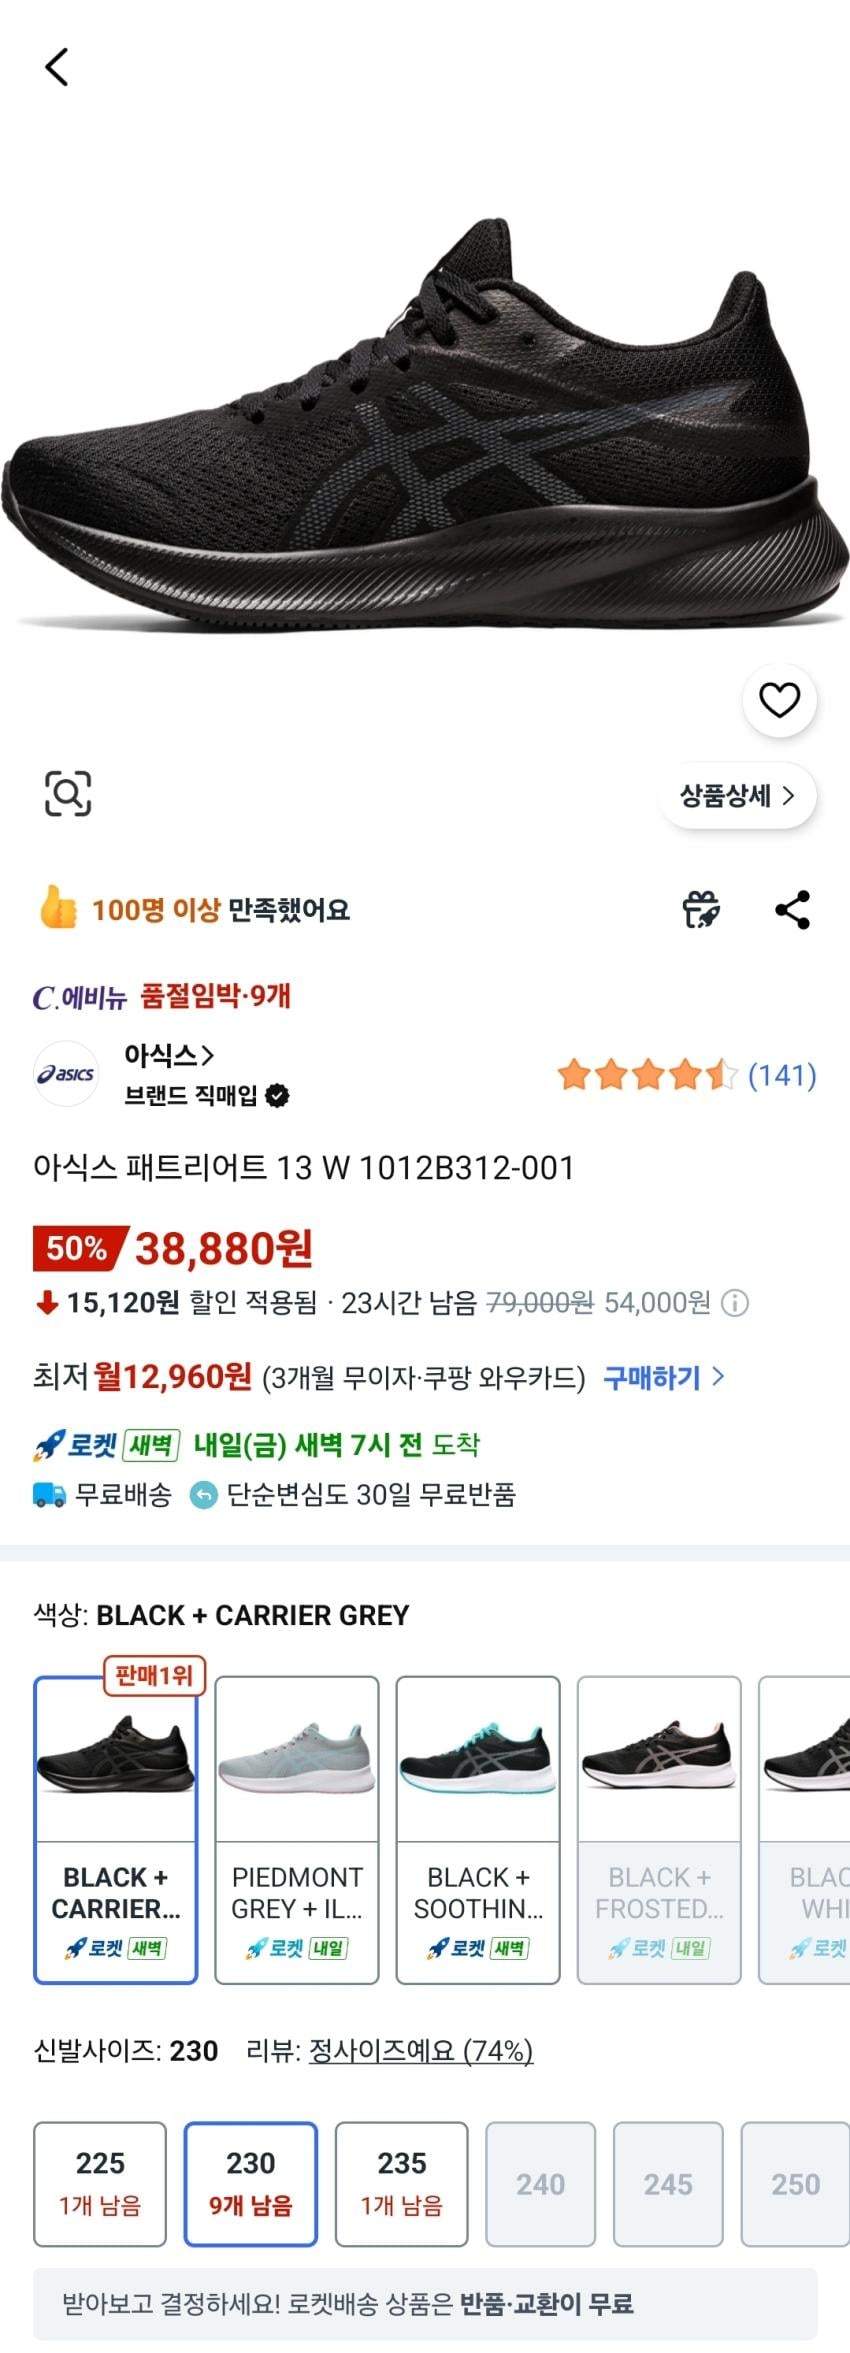Image resolution: width=850 pixels, height=2353 pixels.
Task: Open the (141) review count link
Action: pos(782,1075)
